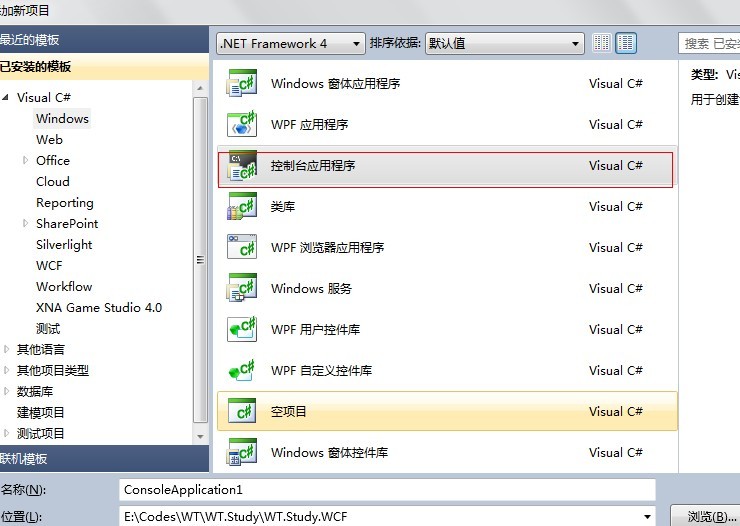
Task: Select the 测试 category under Visual C#
Action: 48,329
